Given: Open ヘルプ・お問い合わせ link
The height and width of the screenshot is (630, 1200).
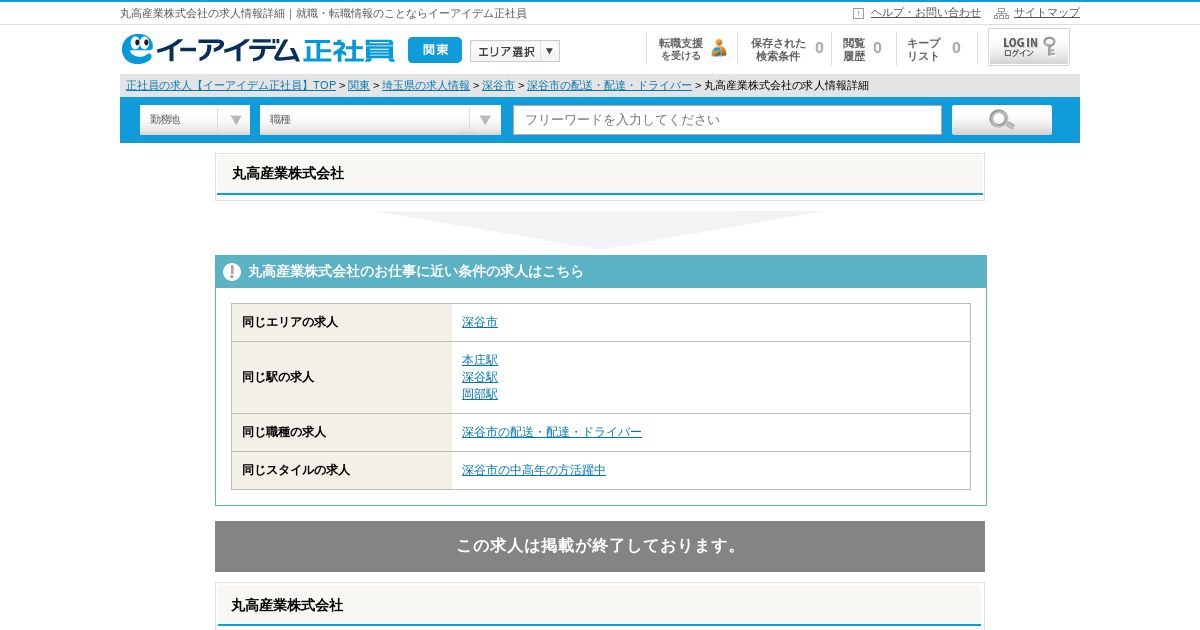Looking at the screenshot, I should (926, 13).
